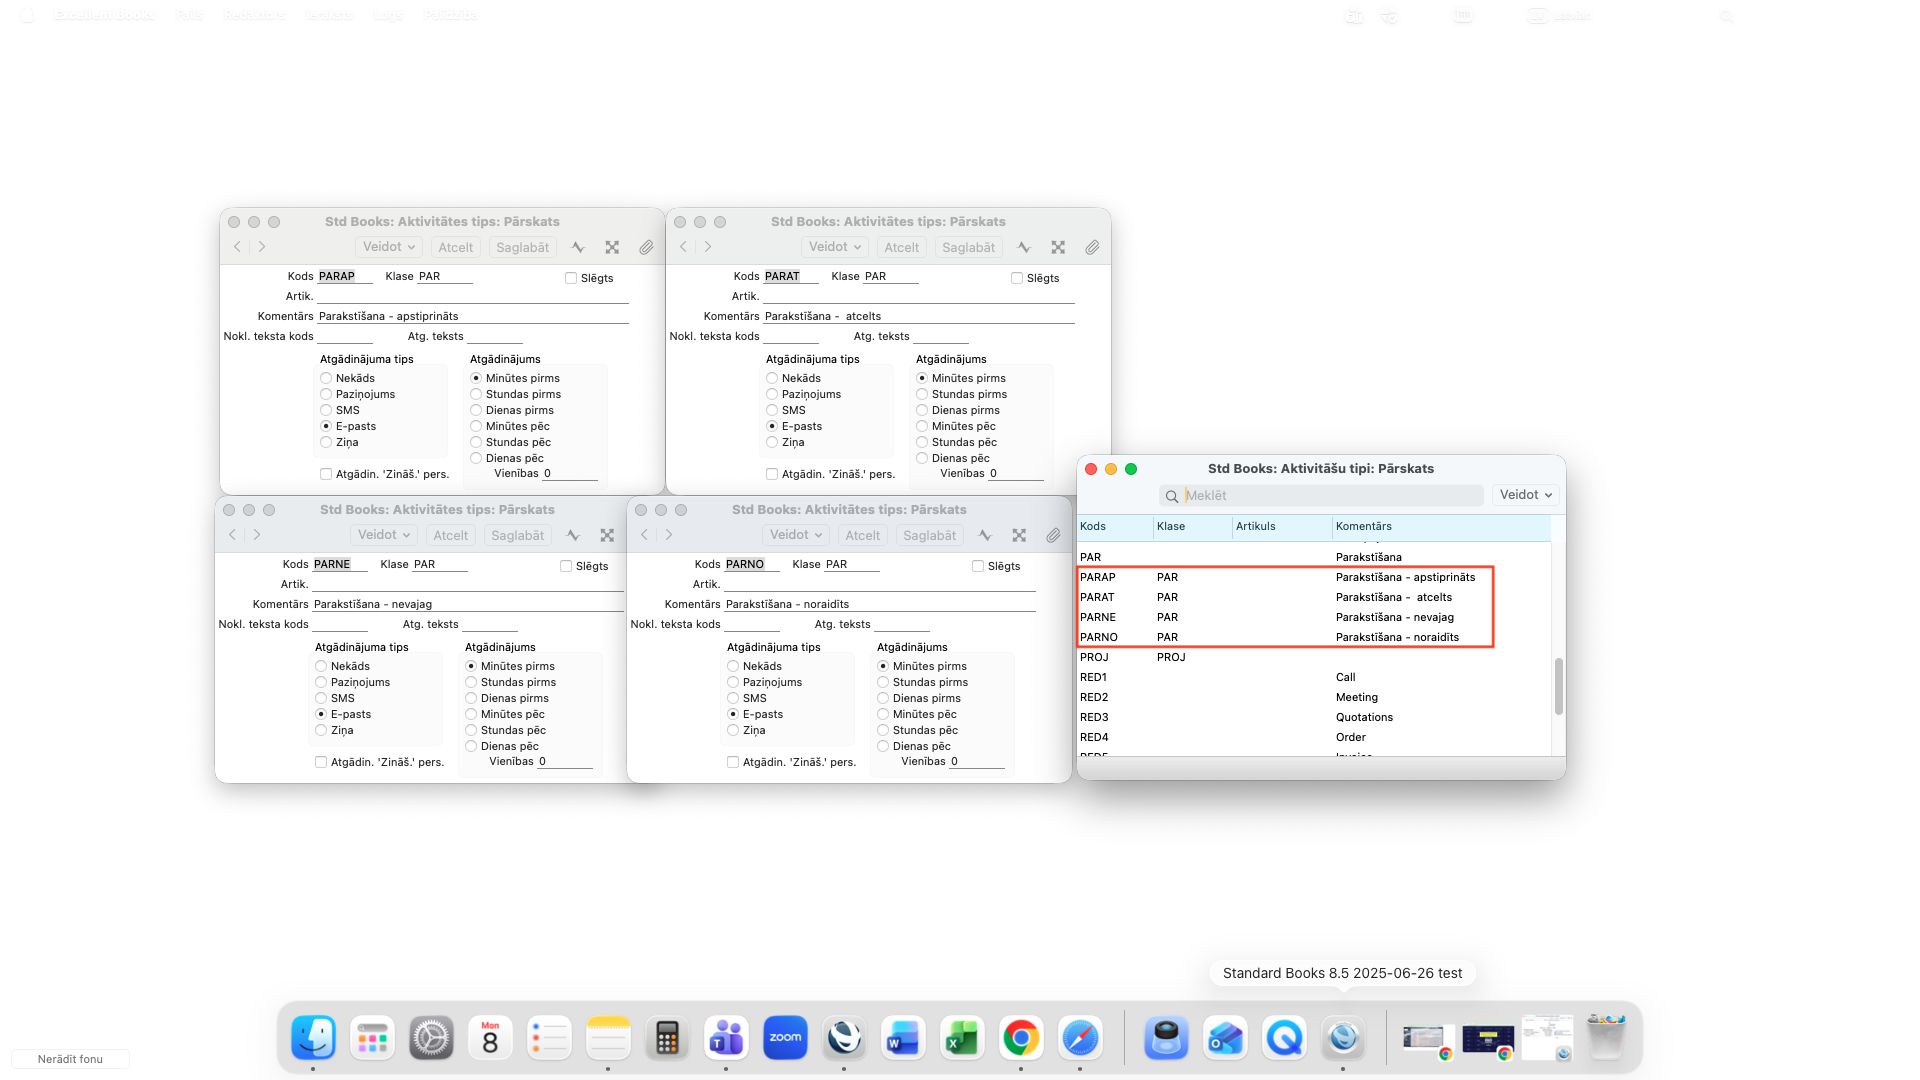Click the paperclip attachment icon in the PARAP window
Image resolution: width=1920 pixels, height=1080 pixels.
click(x=646, y=247)
